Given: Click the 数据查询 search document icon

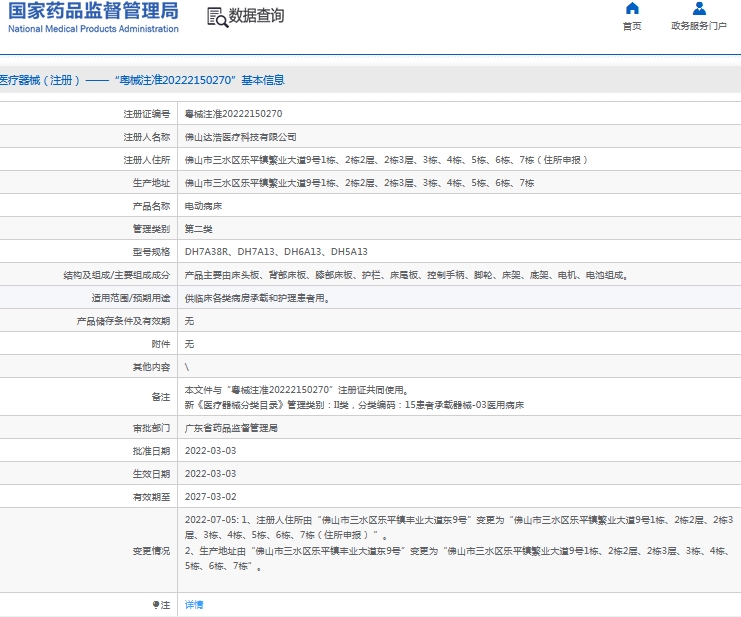Looking at the screenshot, I should coord(217,17).
